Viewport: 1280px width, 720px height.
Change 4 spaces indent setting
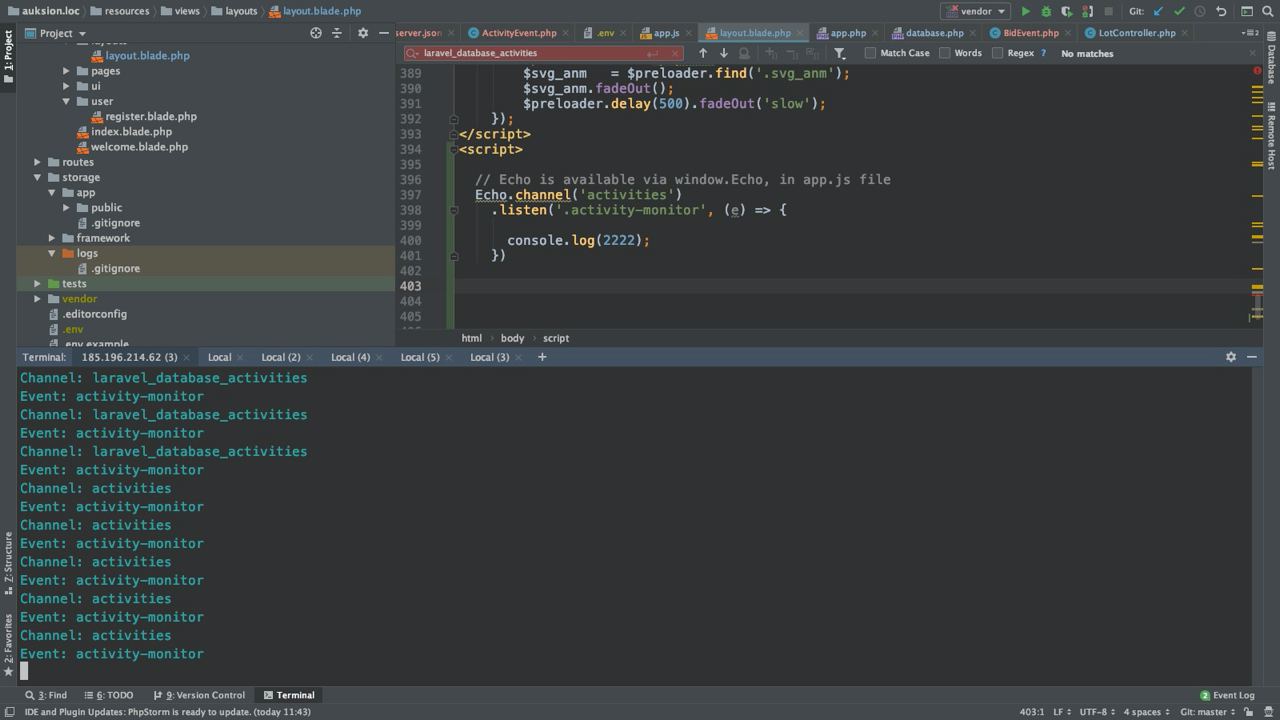[1146, 712]
